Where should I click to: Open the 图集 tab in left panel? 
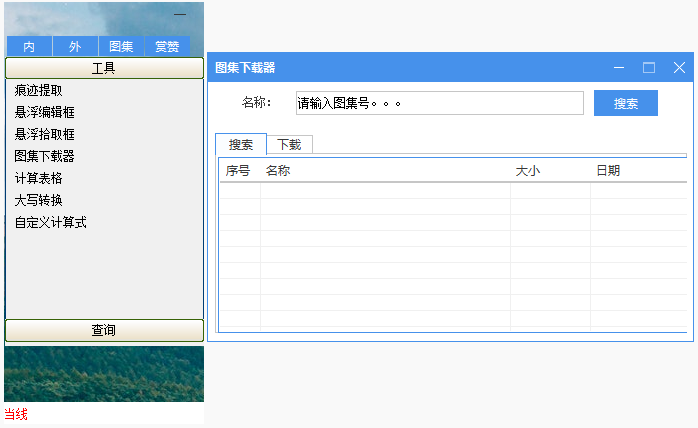121,46
